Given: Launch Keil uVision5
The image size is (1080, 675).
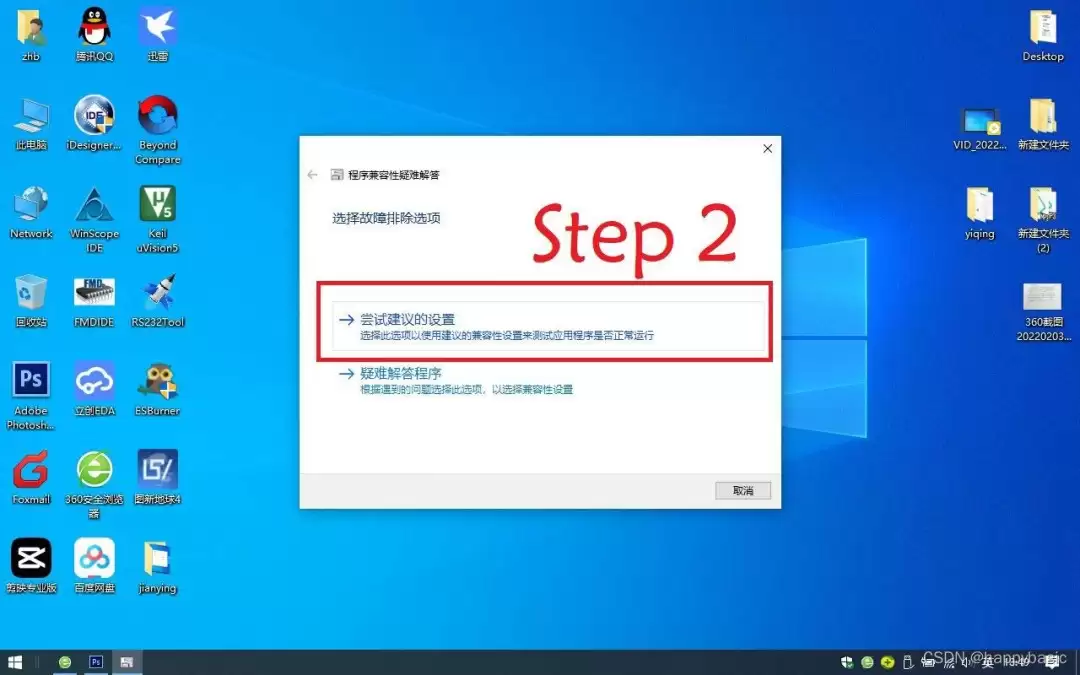Looking at the screenshot, I should click(157, 206).
